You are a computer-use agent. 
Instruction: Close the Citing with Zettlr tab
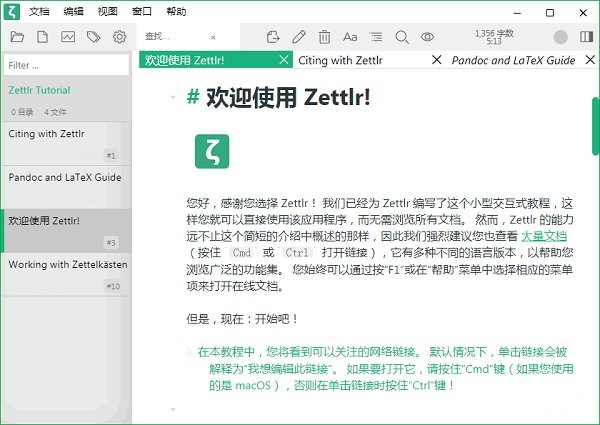tap(437, 60)
